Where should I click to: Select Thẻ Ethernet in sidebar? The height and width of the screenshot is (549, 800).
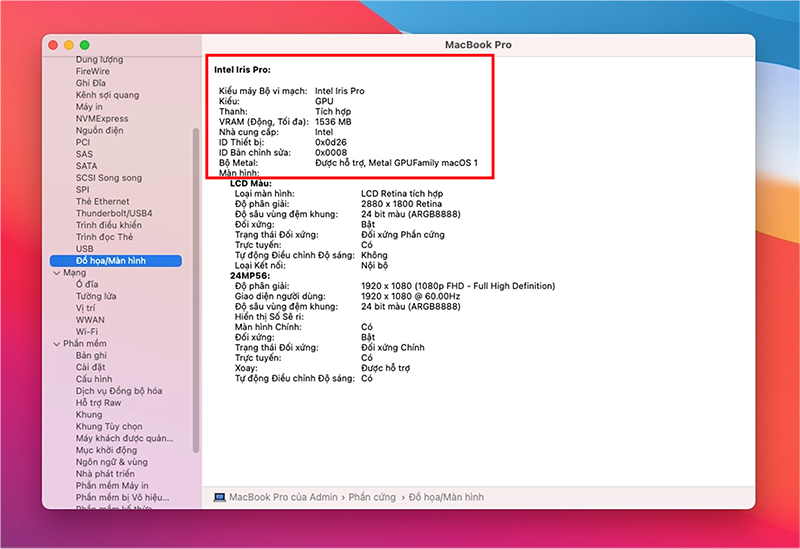point(103,202)
